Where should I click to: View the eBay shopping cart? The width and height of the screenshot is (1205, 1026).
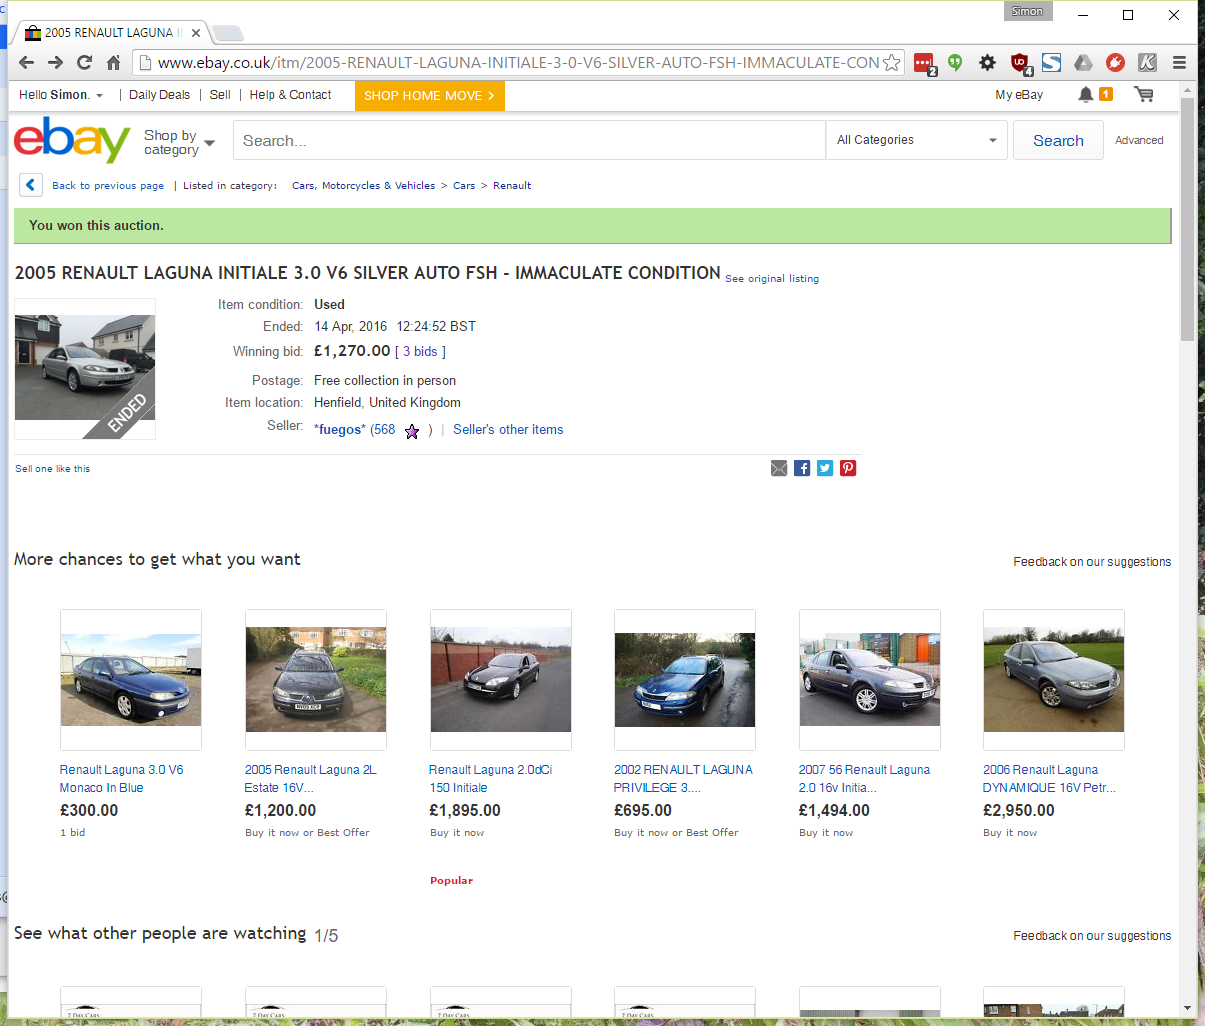point(1144,94)
